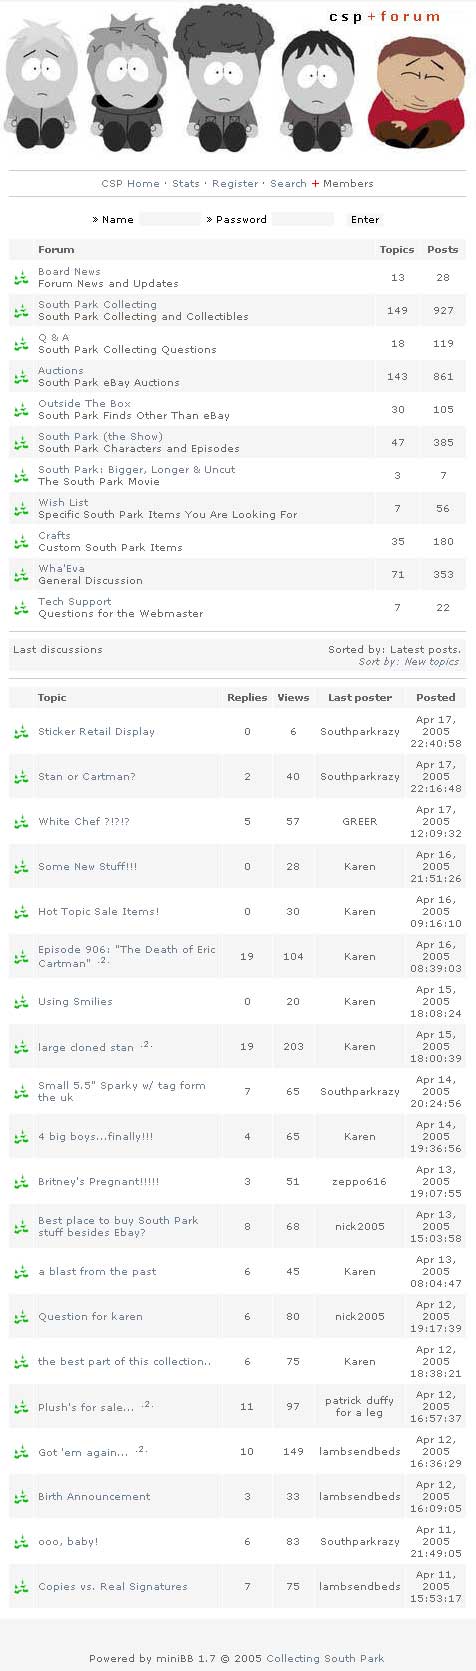This screenshot has height=1671, width=476.
Task: Click the Enter login button
Action: 365,220
